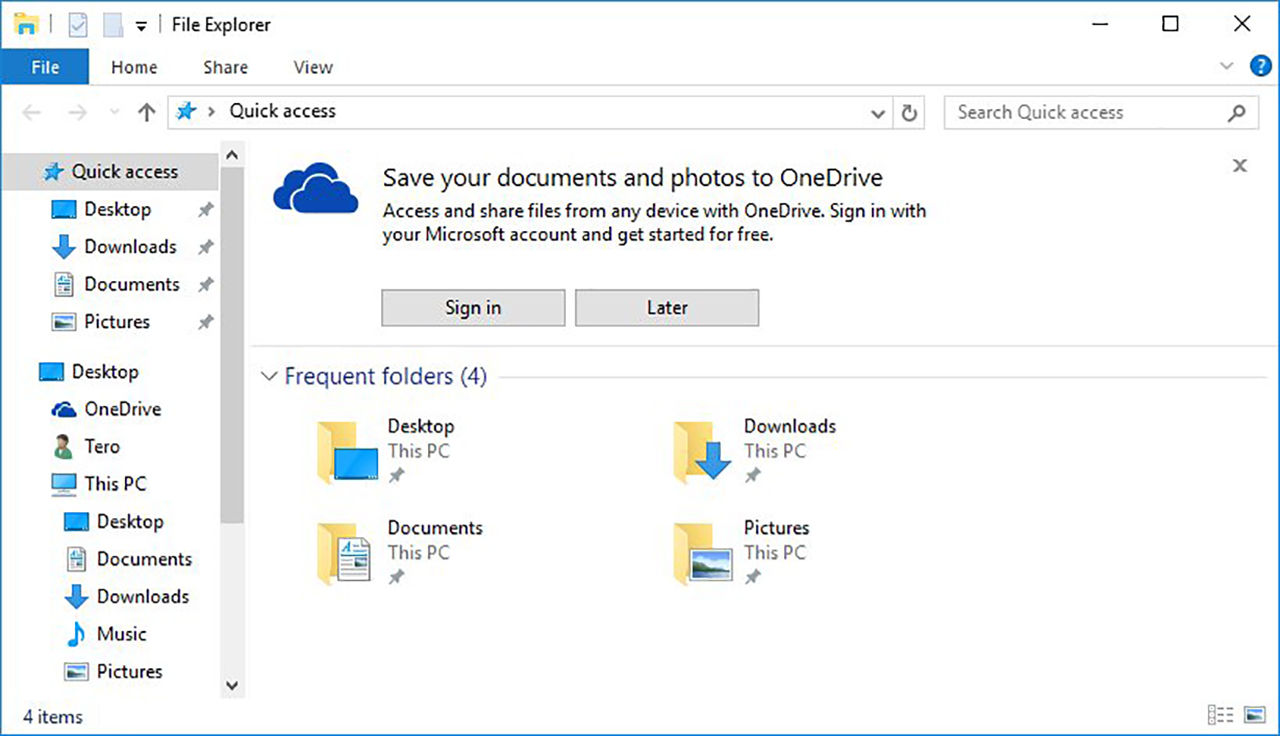Switch to details view in status bar
The height and width of the screenshot is (736, 1280).
pos(1220,715)
